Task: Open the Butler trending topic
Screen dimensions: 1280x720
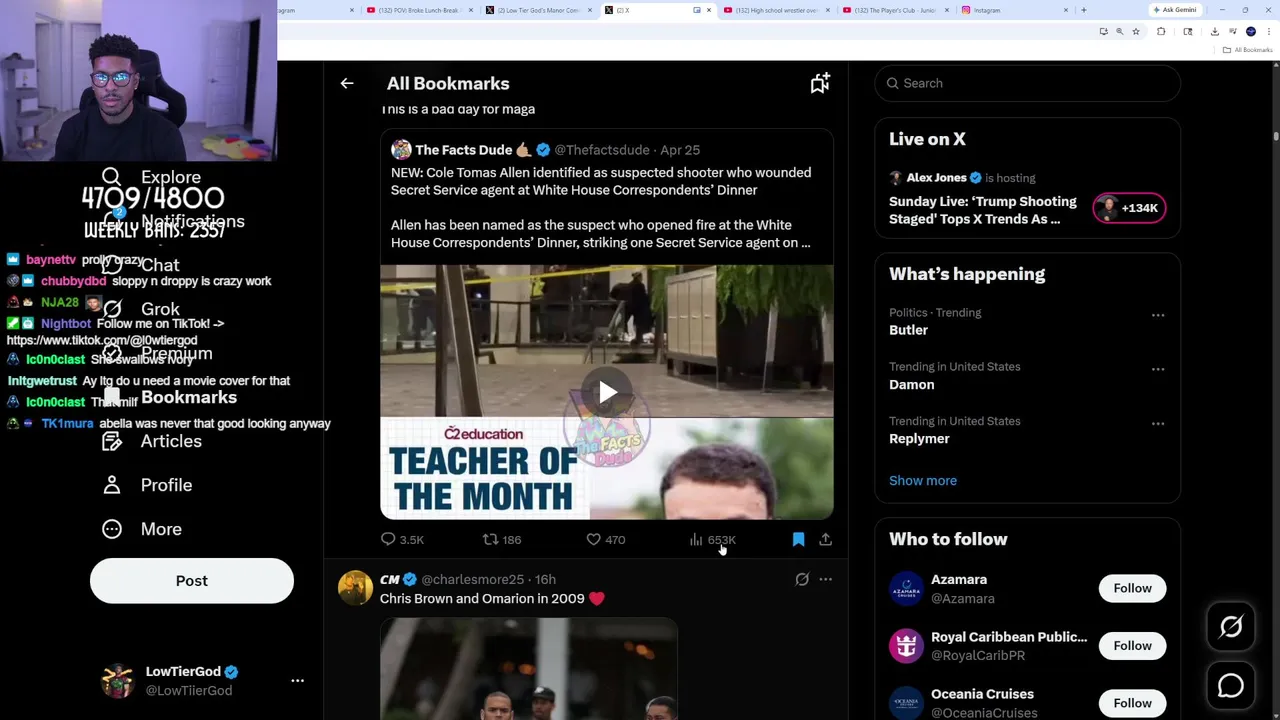Action: (908, 330)
